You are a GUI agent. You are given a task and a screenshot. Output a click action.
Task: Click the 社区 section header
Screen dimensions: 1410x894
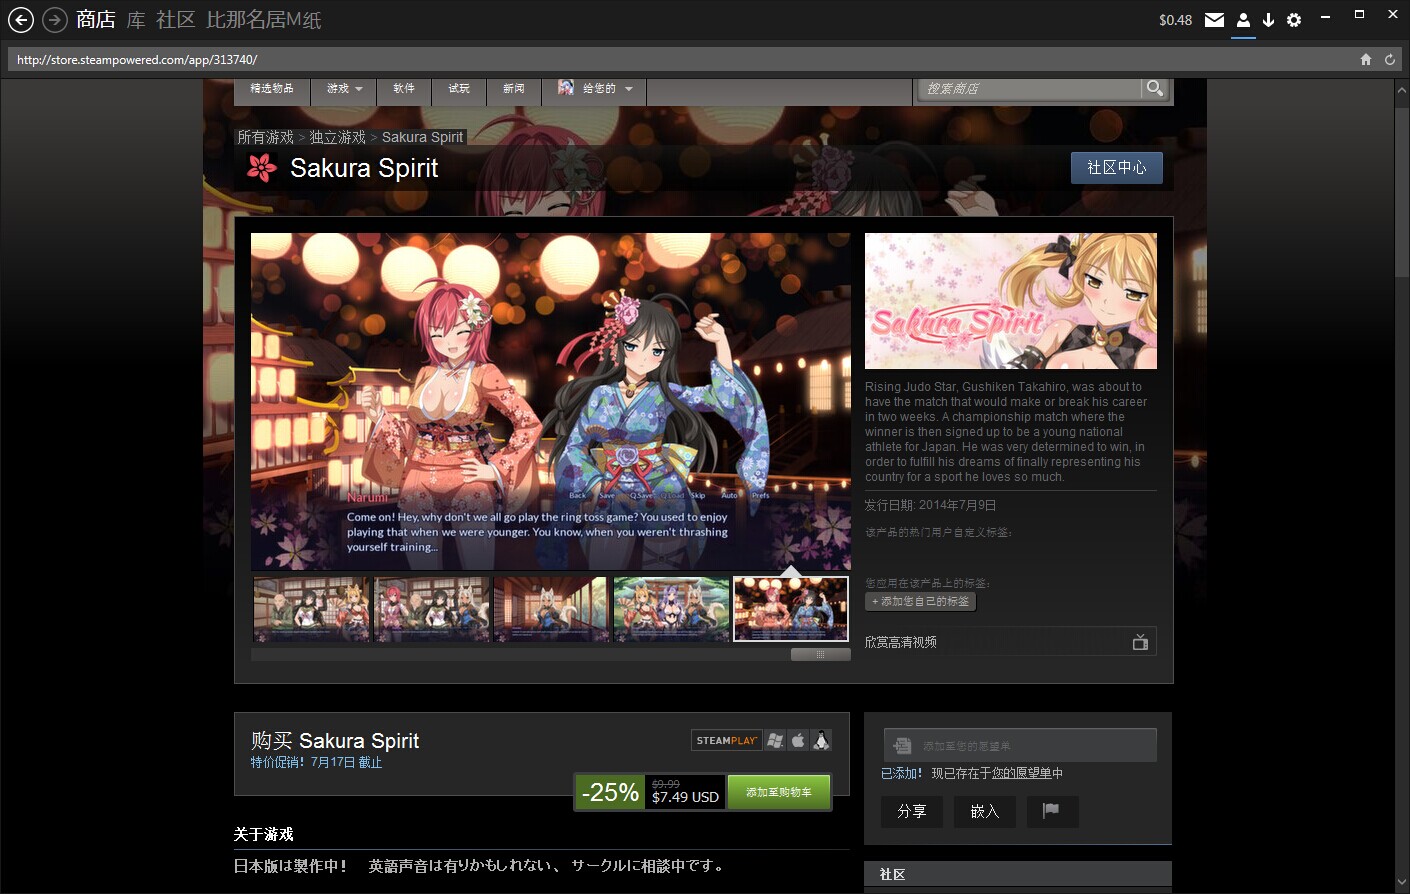(x=1018, y=874)
